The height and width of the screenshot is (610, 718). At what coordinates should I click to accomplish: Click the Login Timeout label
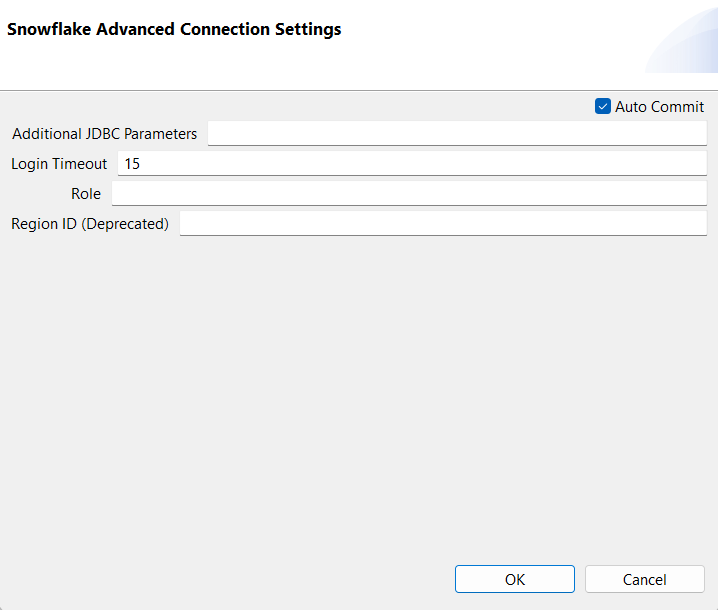[x=59, y=164]
